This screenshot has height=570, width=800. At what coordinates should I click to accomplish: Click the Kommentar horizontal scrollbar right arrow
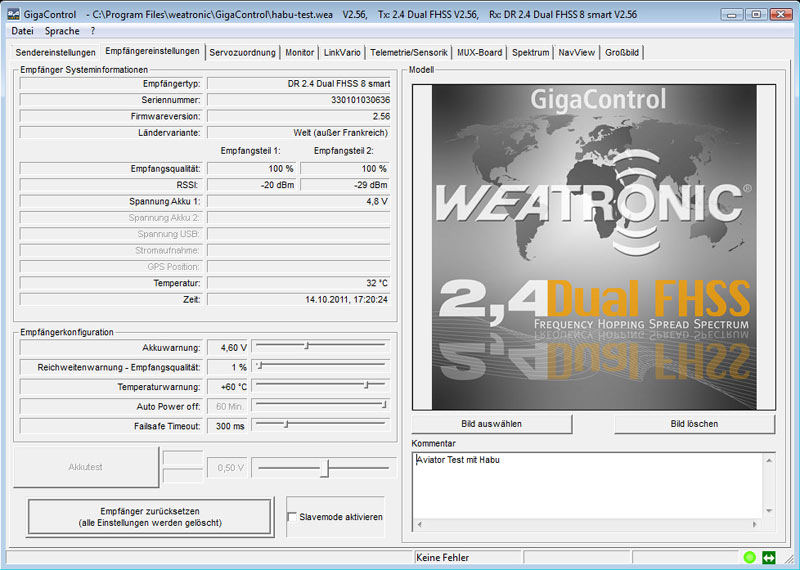(x=754, y=524)
